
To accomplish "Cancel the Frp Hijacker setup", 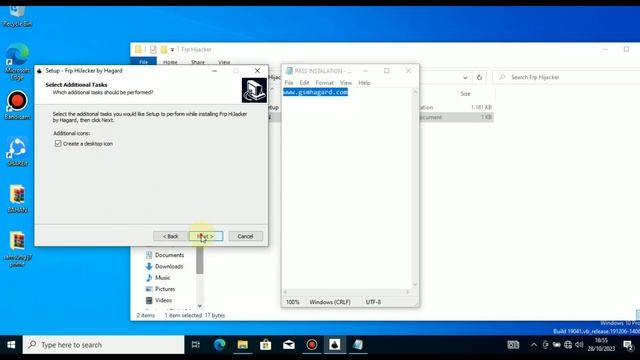I will point(245,236).
